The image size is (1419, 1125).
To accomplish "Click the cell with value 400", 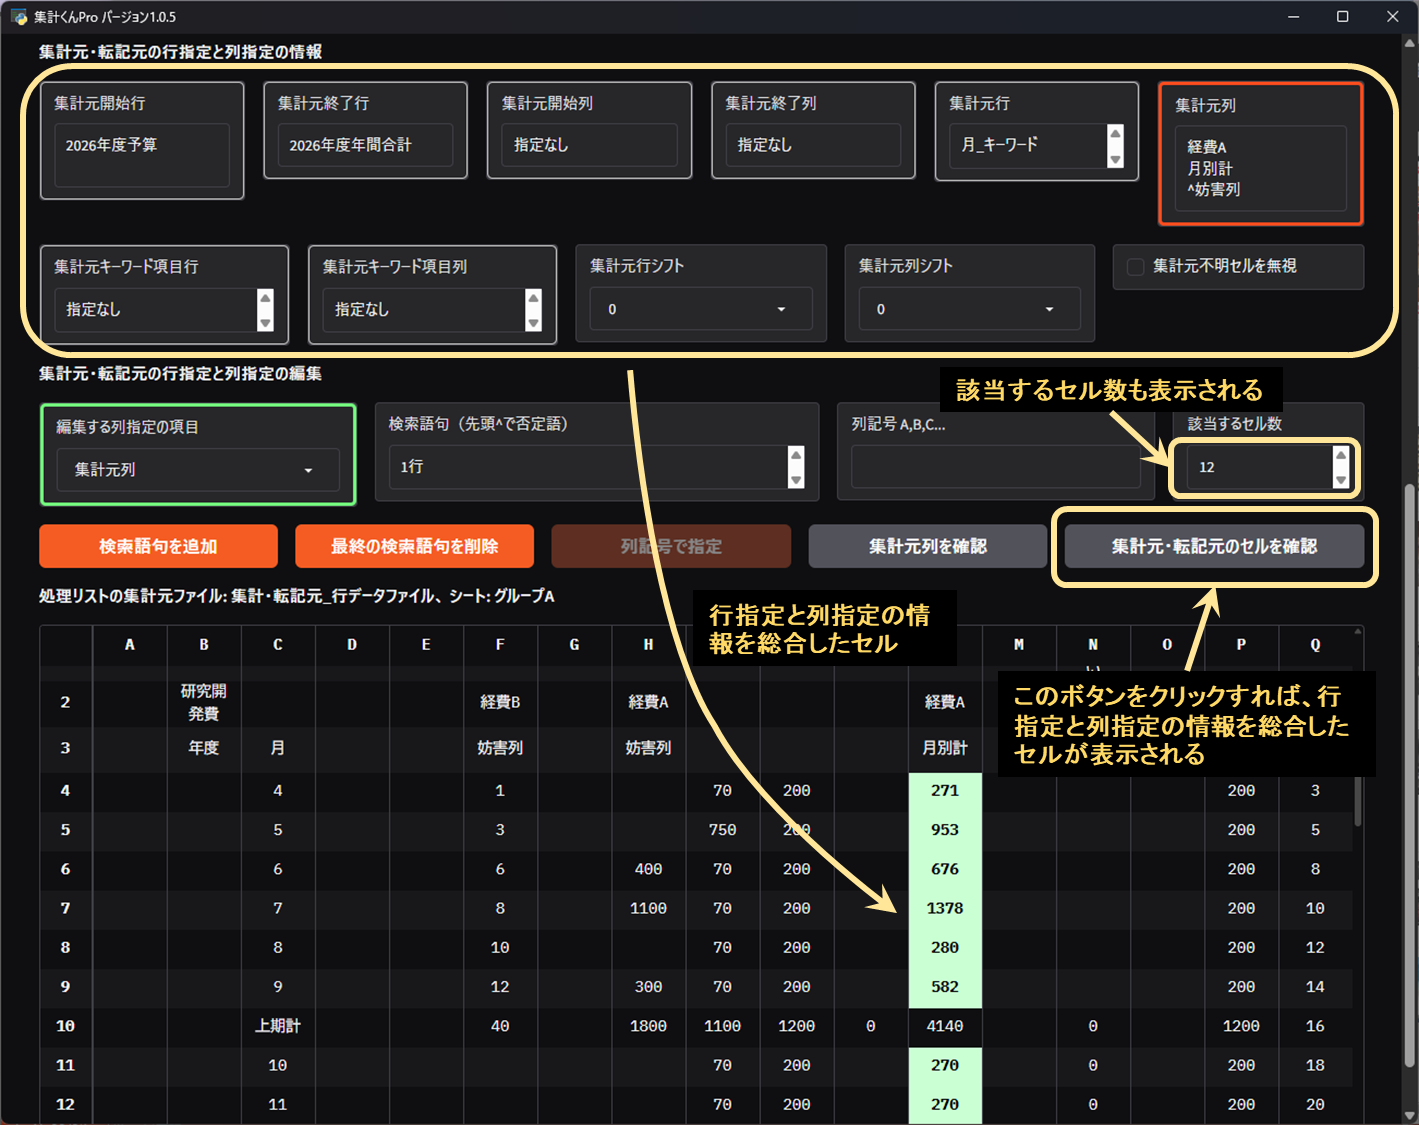I will (x=648, y=870).
